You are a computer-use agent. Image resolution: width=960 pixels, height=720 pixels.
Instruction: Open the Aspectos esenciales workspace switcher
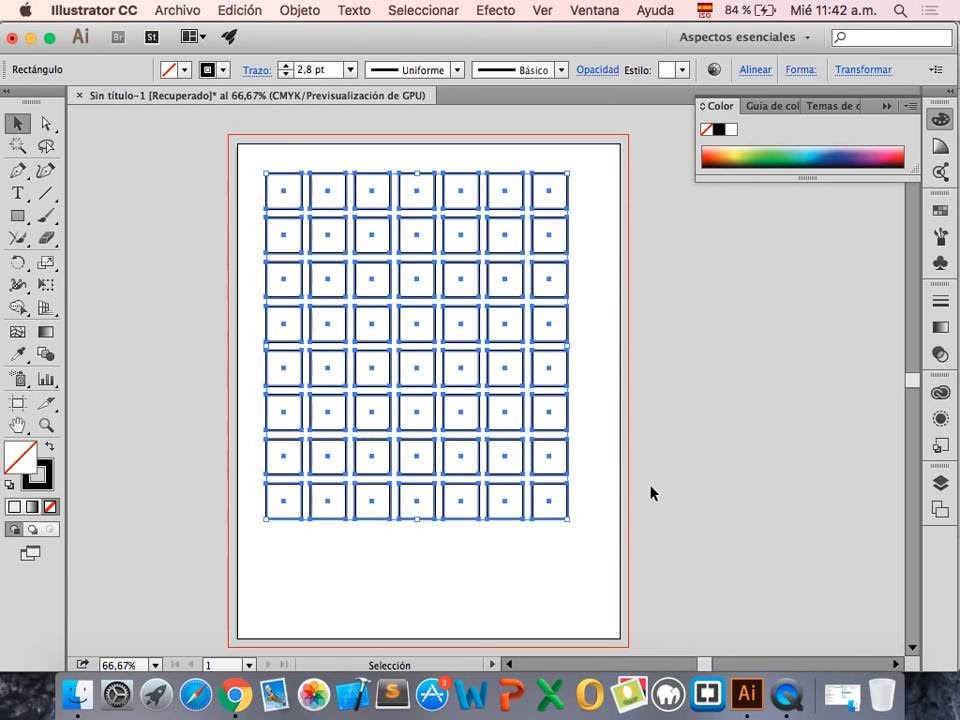pos(744,37)
